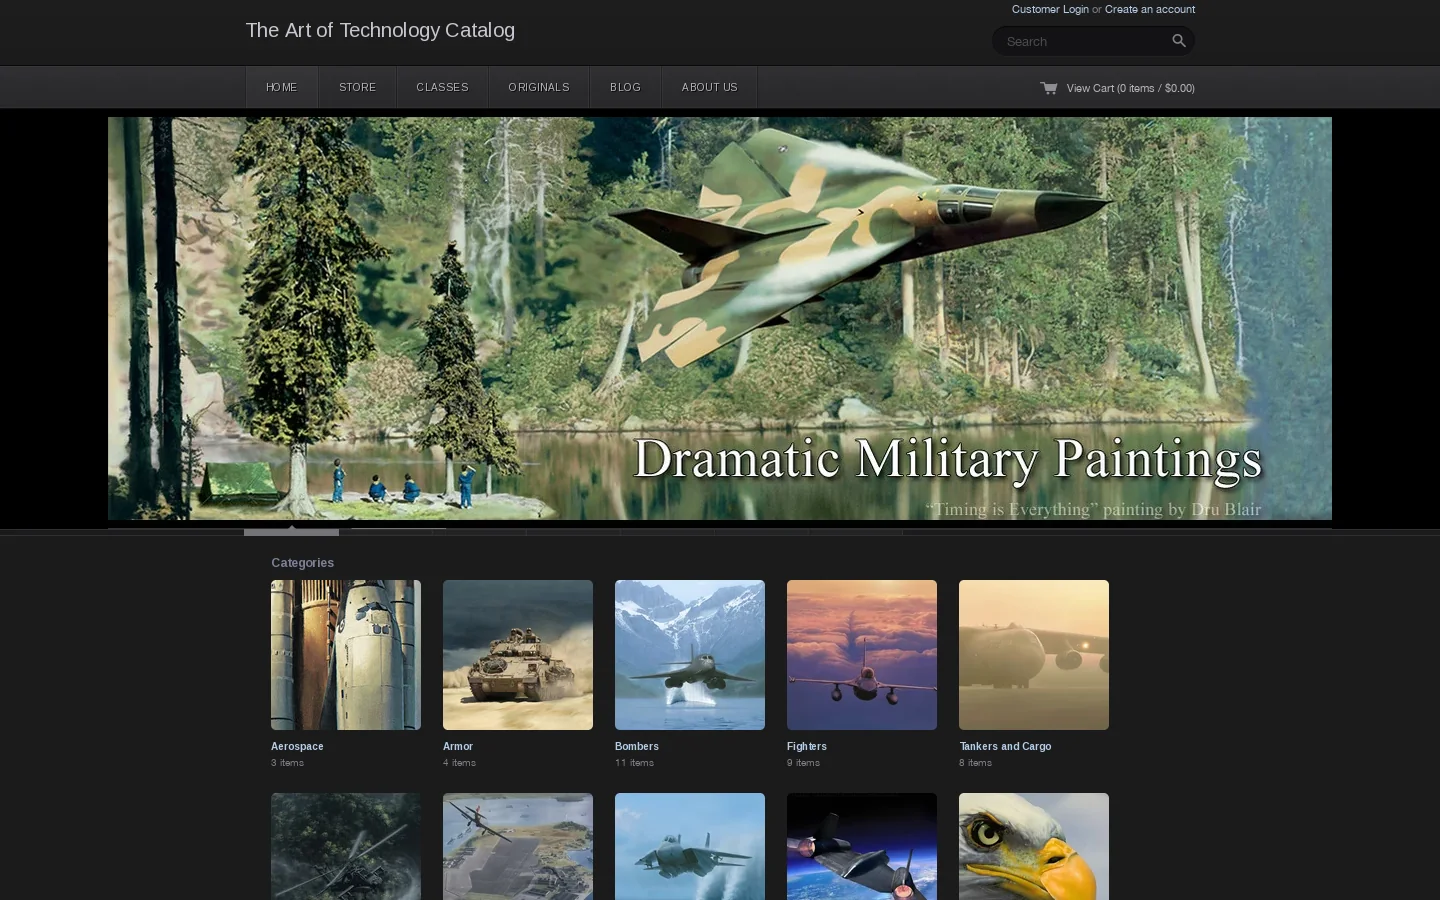Open the helicopter category thumbnail
Image resolution: width=1440 pixels, height=900 pixels.
click(x=346, y=846)
